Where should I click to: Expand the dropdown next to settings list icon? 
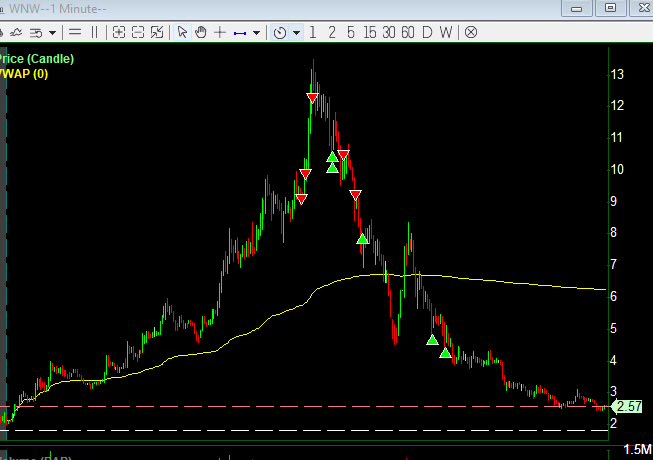pos(52,32)
